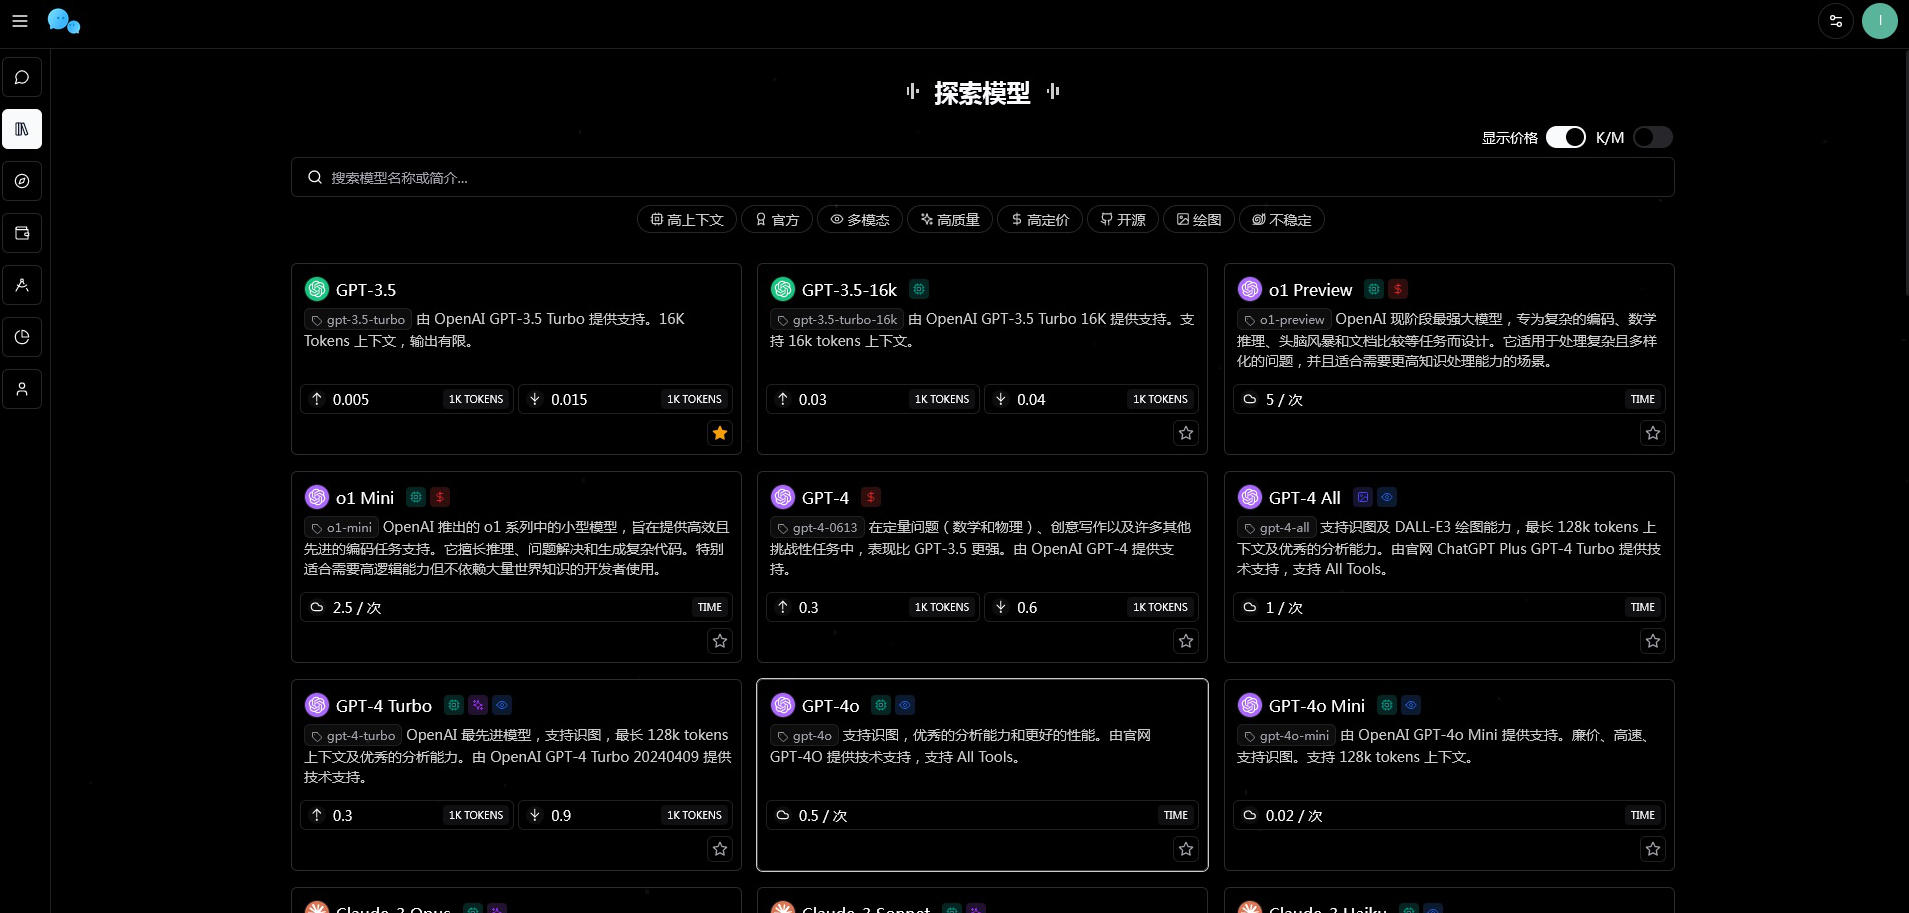The image size is (1909, 913).
Task: Enable the K/M unit switch
Action: [1652, 137]
